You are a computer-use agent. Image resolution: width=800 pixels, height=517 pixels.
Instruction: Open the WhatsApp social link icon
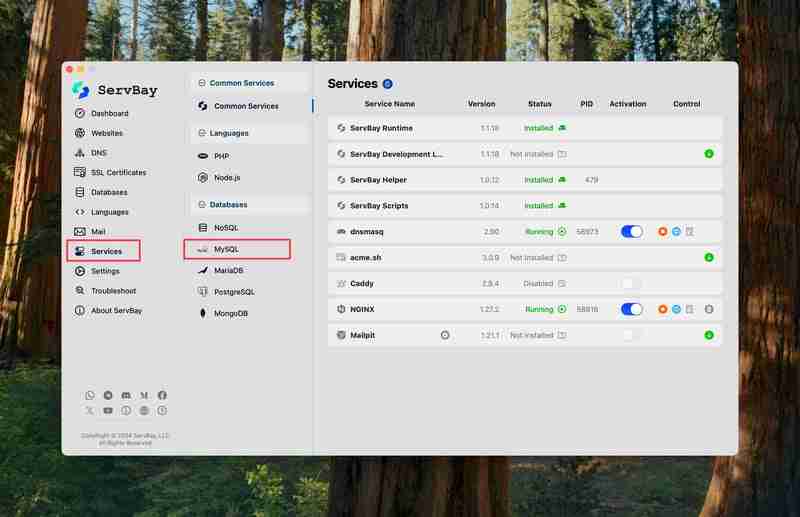(90, 396)
